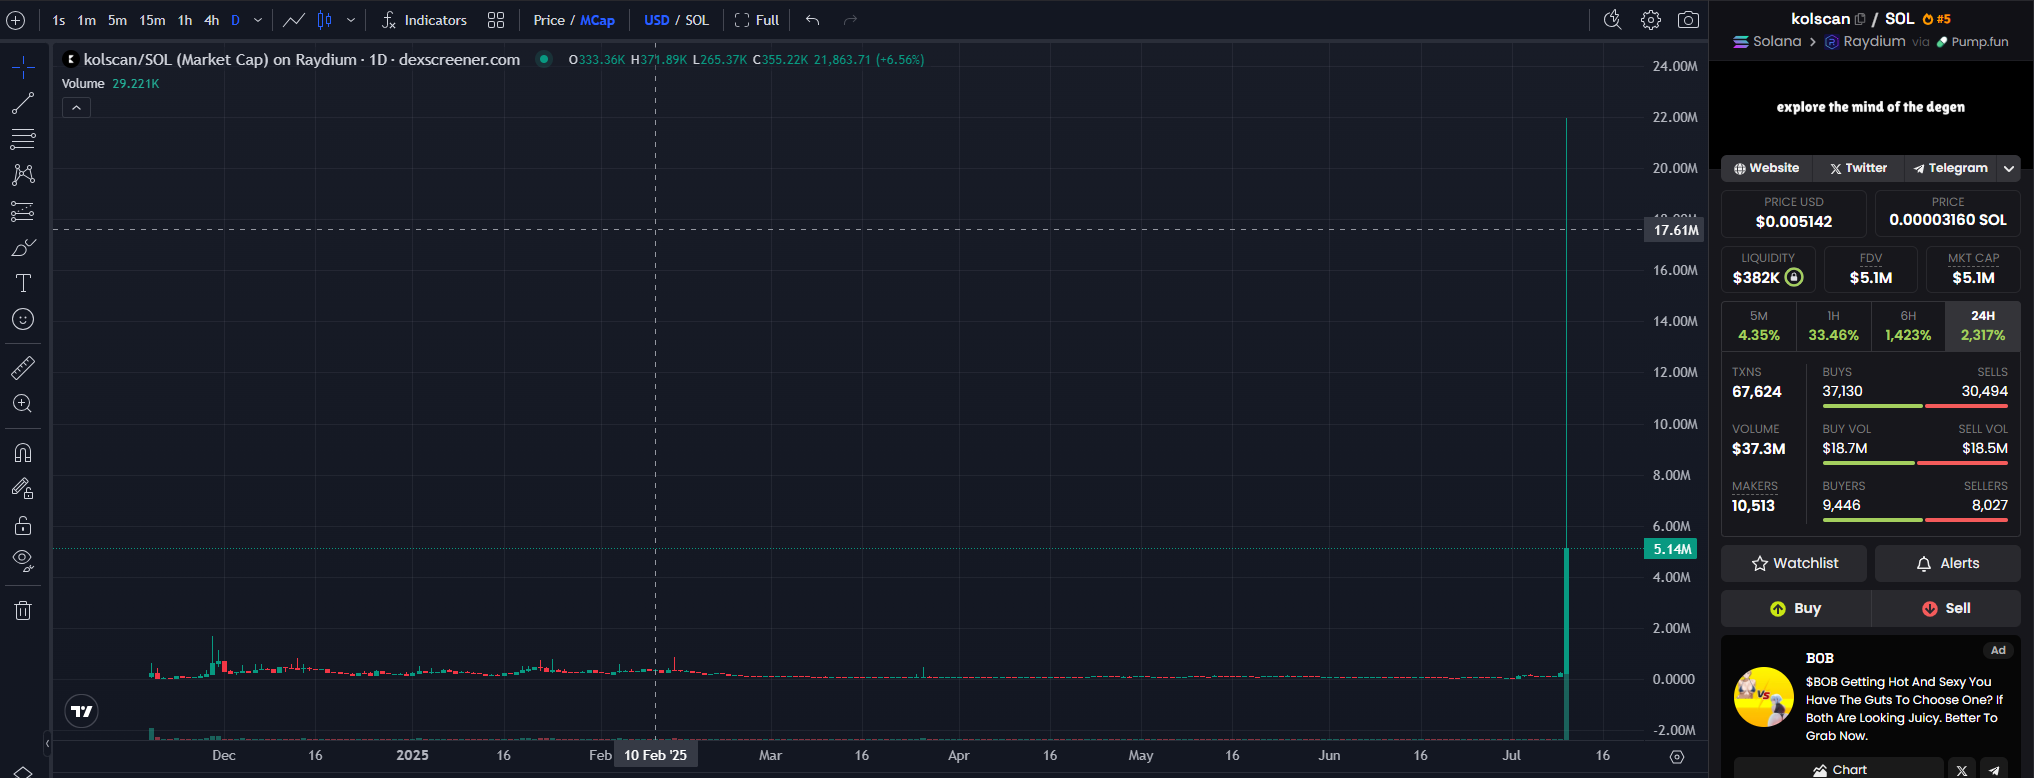This screenshot has height=778, width=2034.
Task: Expand the chart style dropdown arrow
Action: 351,20
